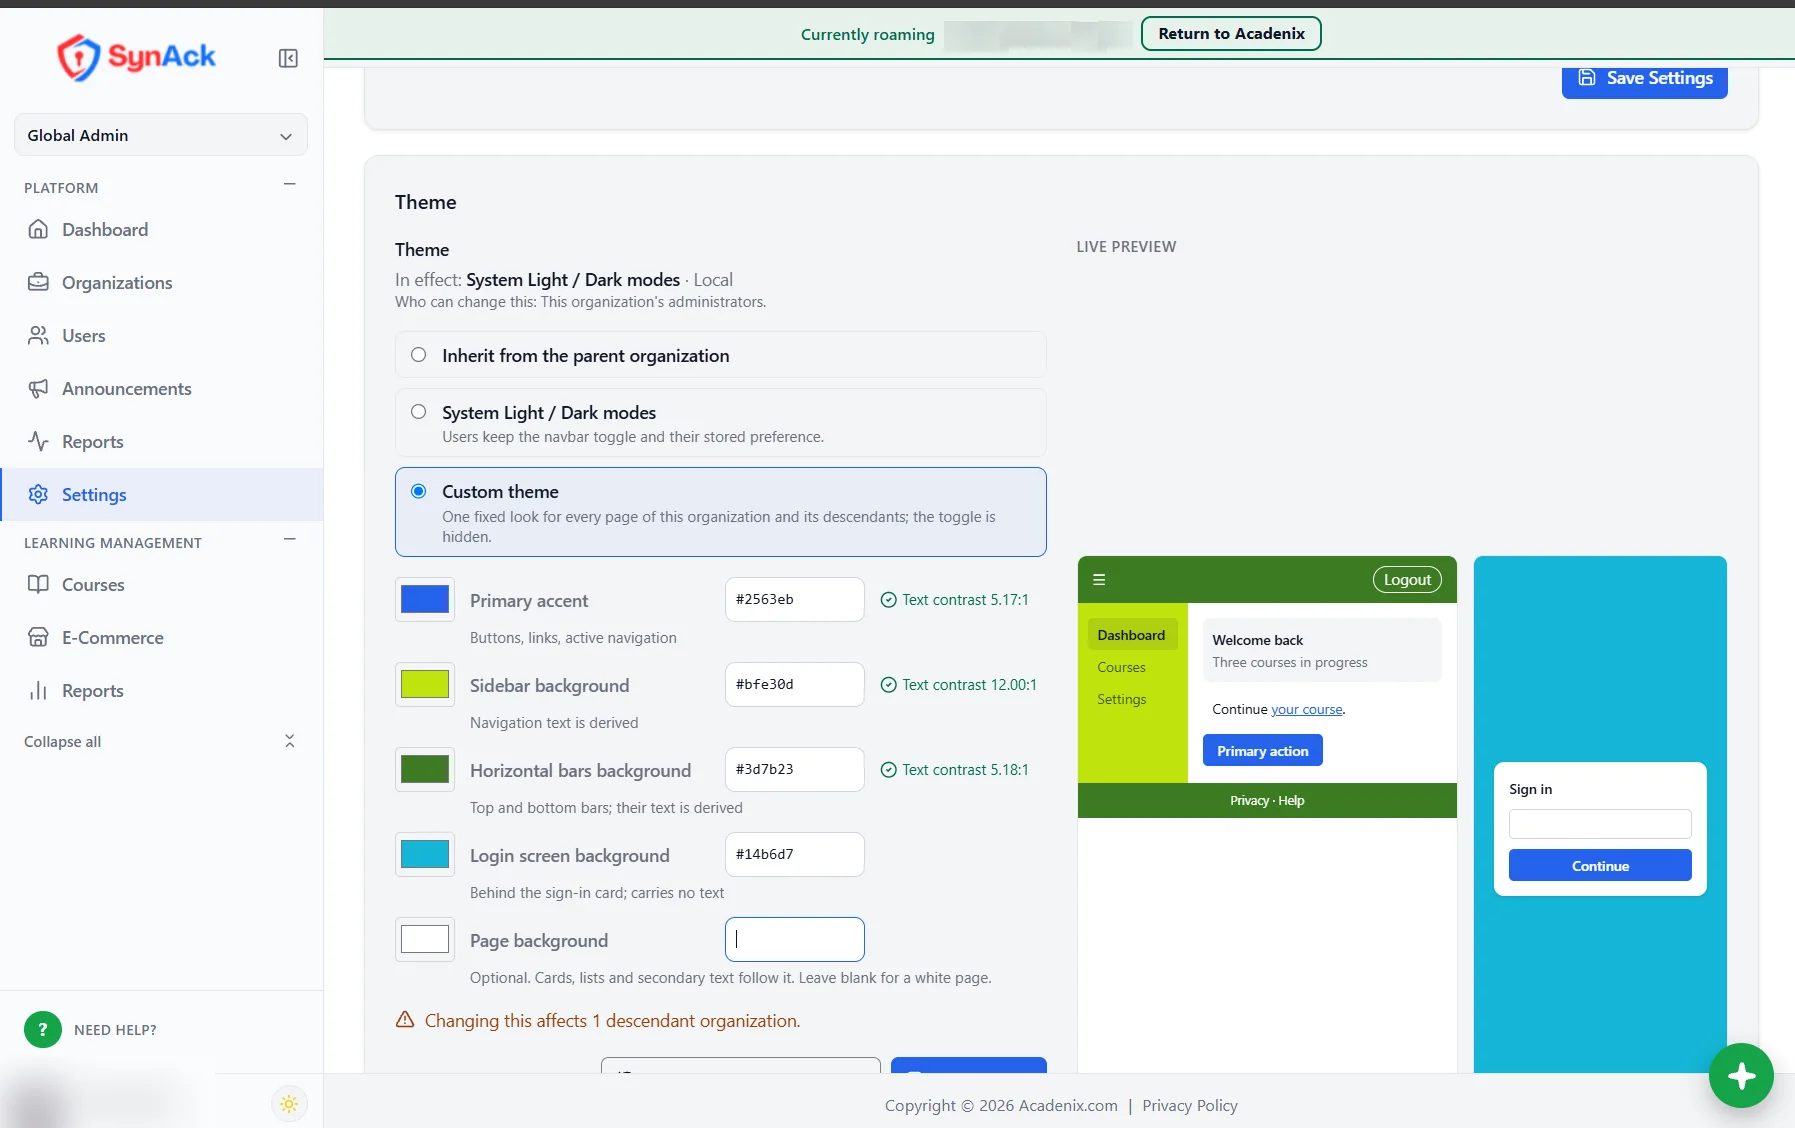Open the Primary accent color swatch
Viewport: 1795px width, 1128px height.
point(425,599)
